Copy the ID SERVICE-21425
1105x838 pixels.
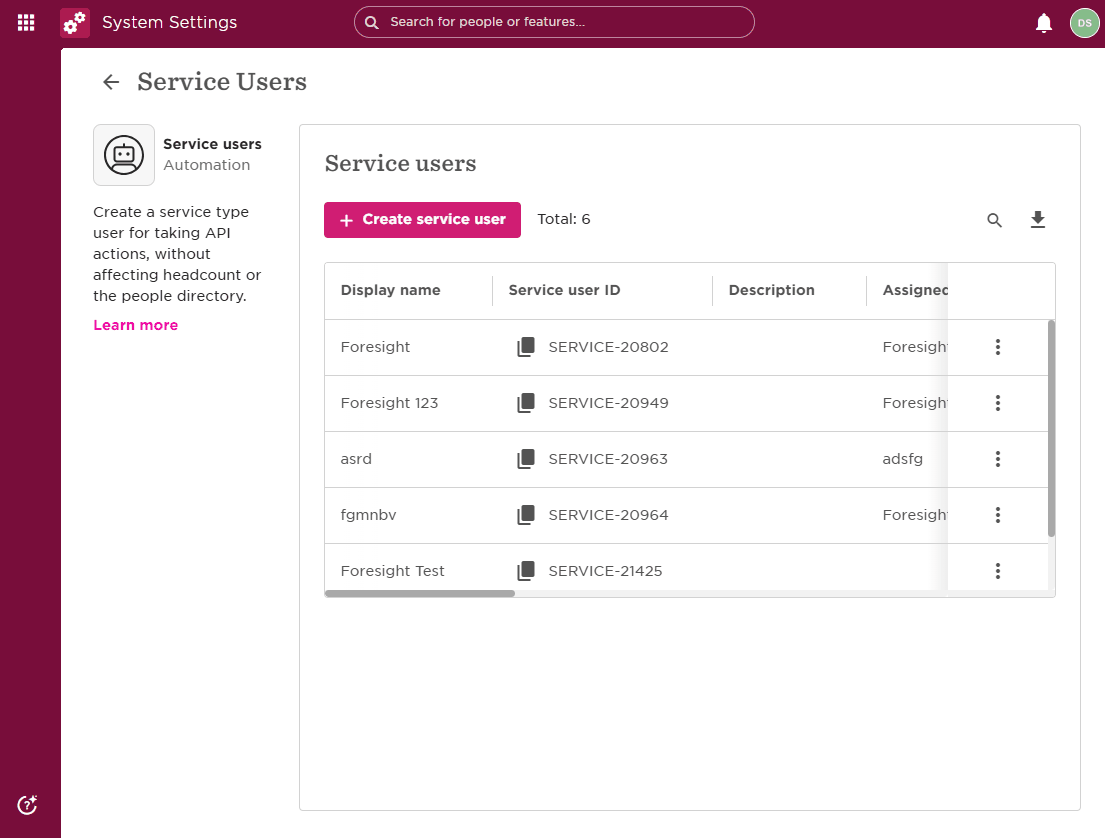[526, 571]
